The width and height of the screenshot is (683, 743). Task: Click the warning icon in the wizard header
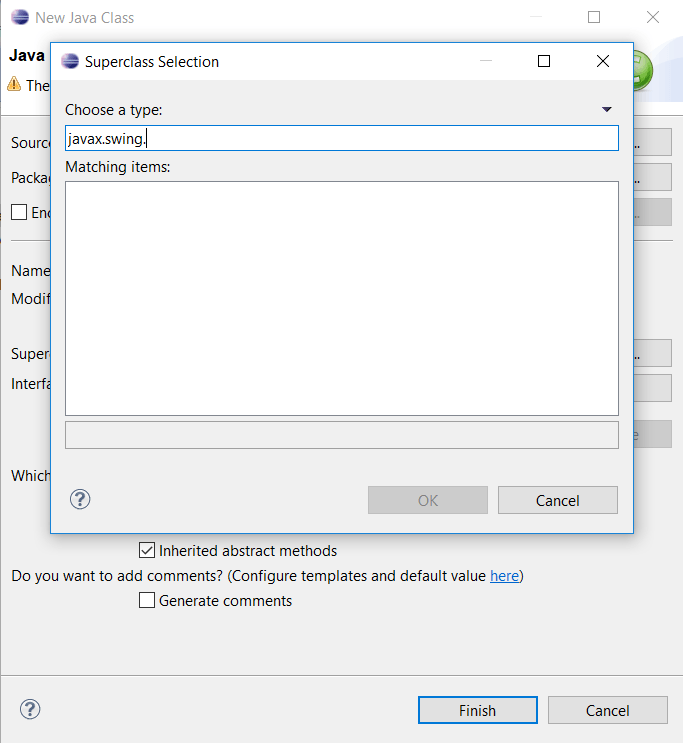(17, 85)
